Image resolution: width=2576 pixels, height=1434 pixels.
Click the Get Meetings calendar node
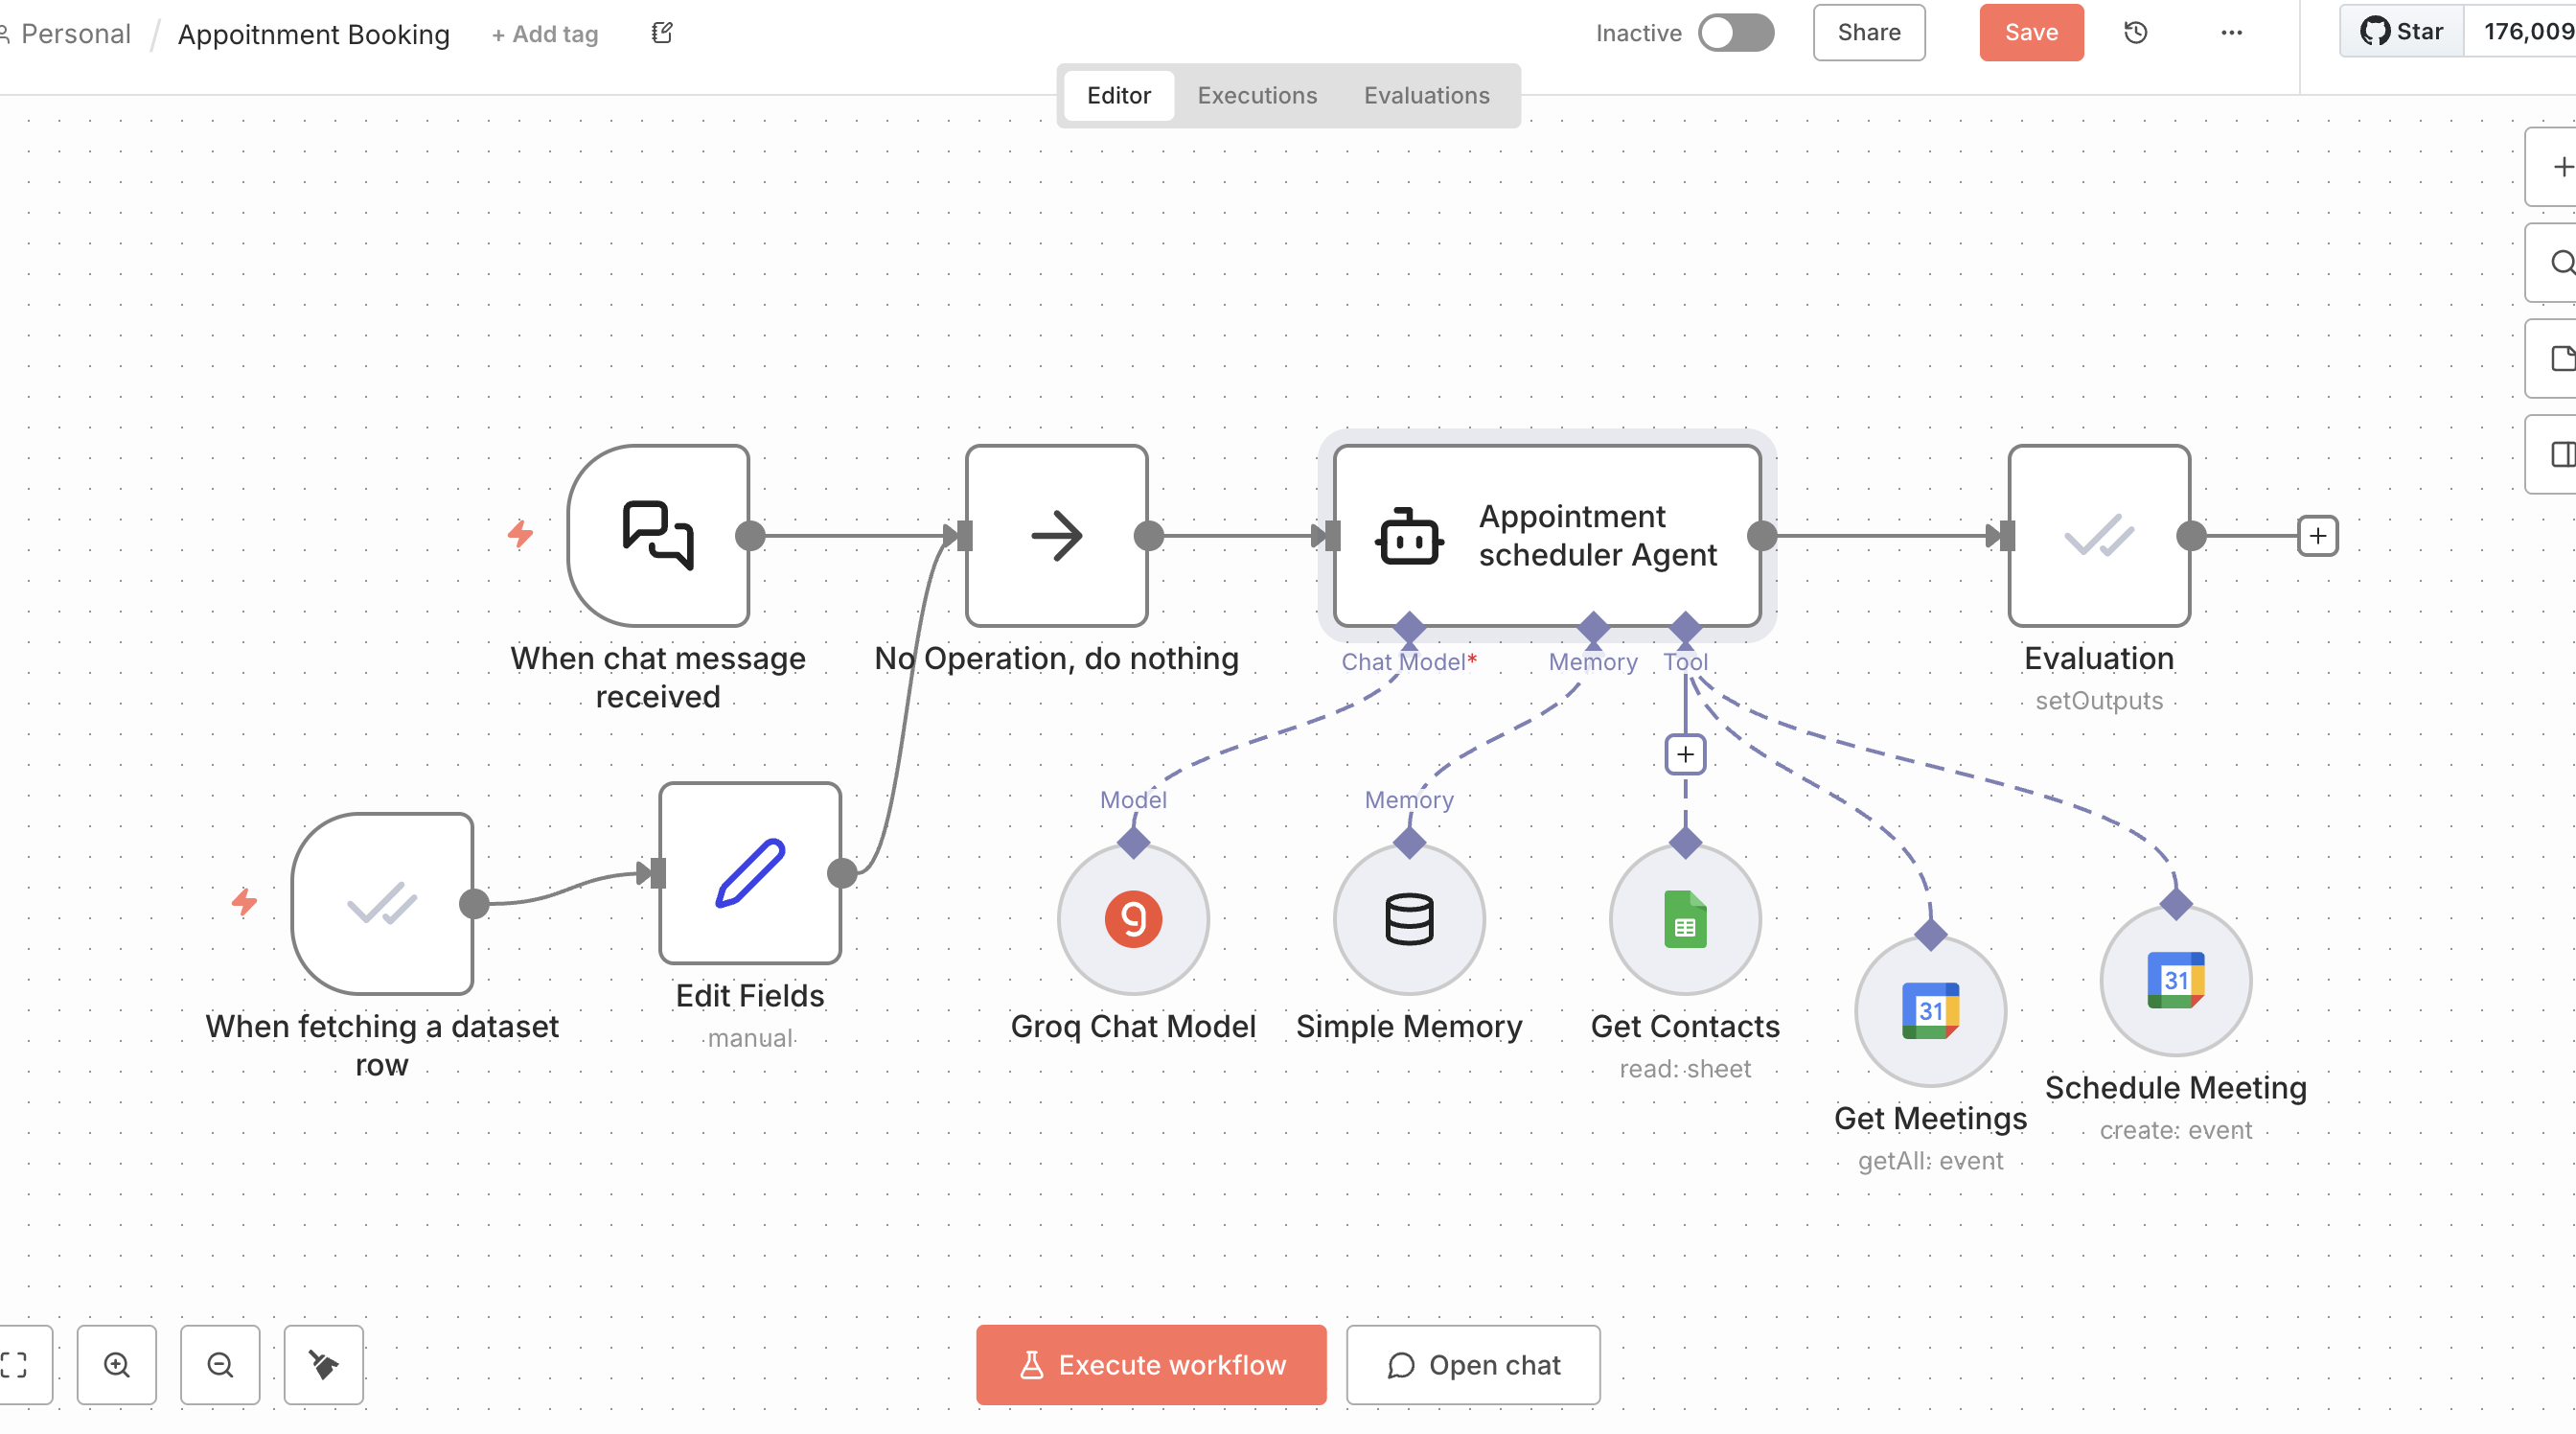pos(1930,1010)
